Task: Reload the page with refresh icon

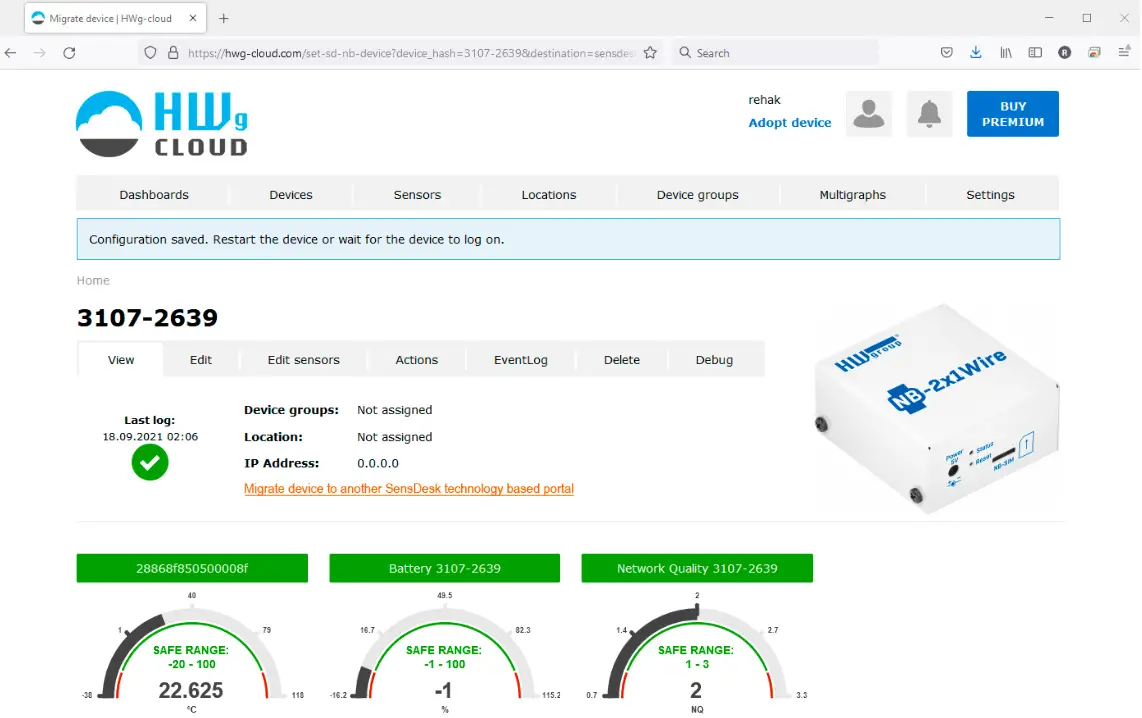Action: pos(69,52)
